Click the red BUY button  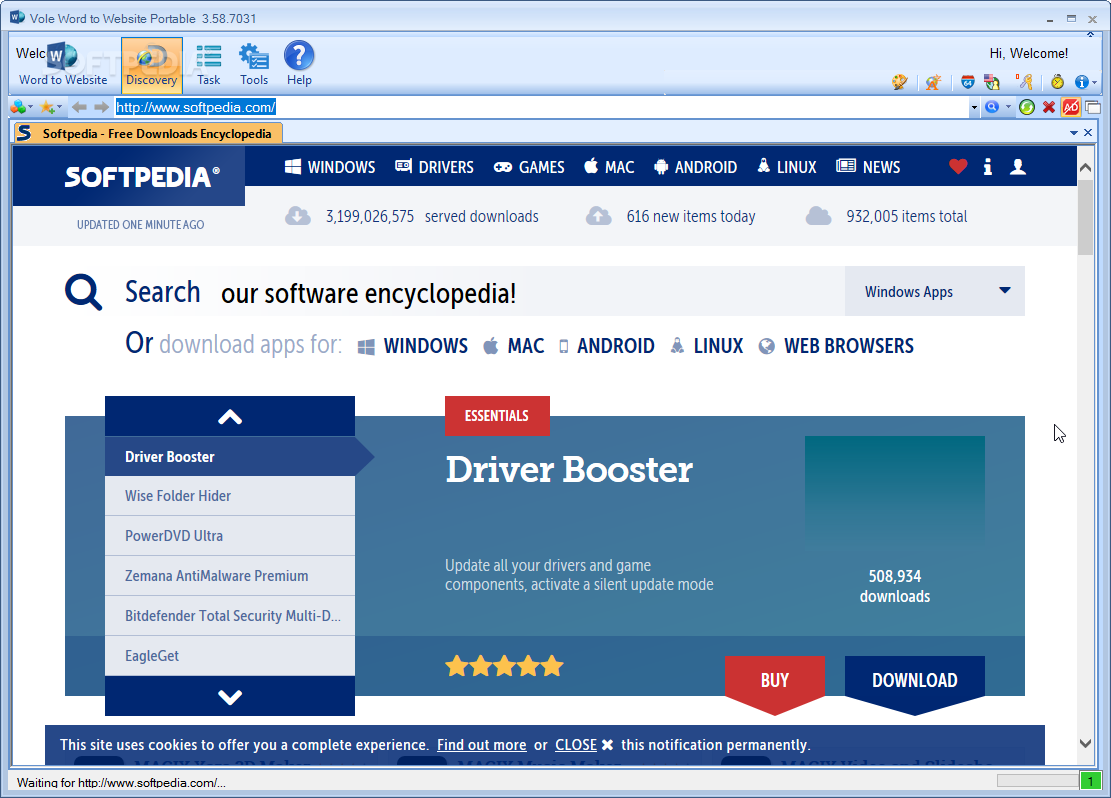pos(774,681)
